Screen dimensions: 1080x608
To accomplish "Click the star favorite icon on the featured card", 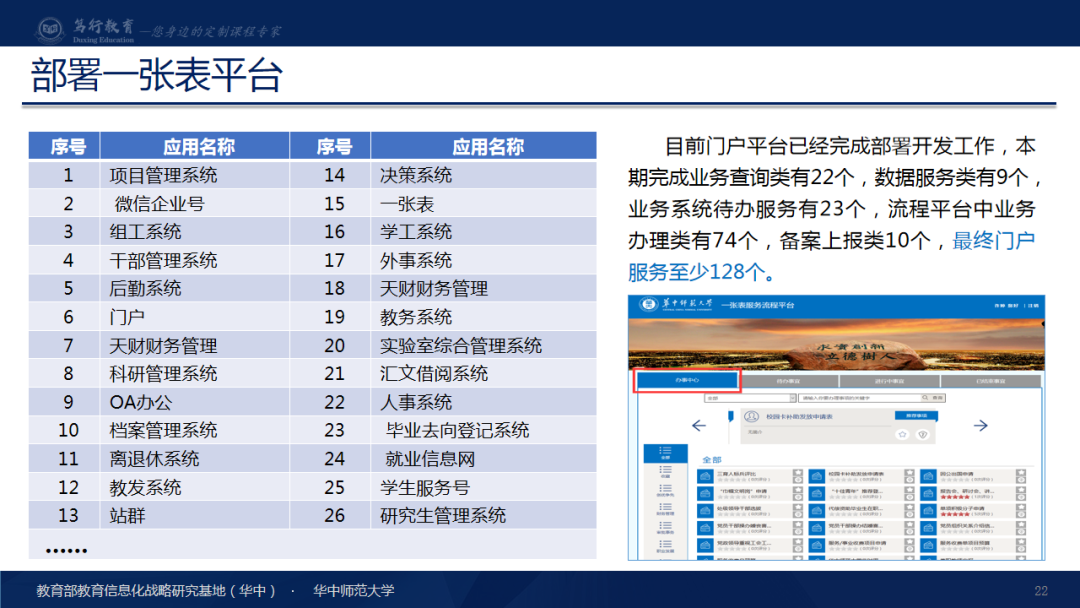I will pos(902,434).
